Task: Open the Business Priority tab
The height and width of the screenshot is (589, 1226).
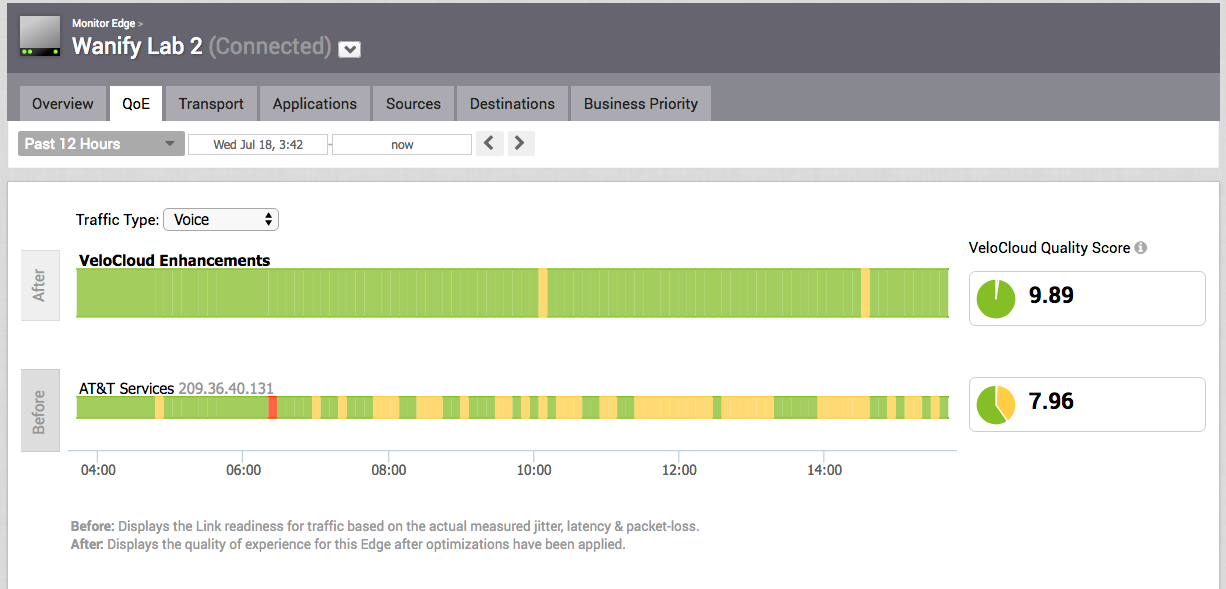Action: pos(640,104)
